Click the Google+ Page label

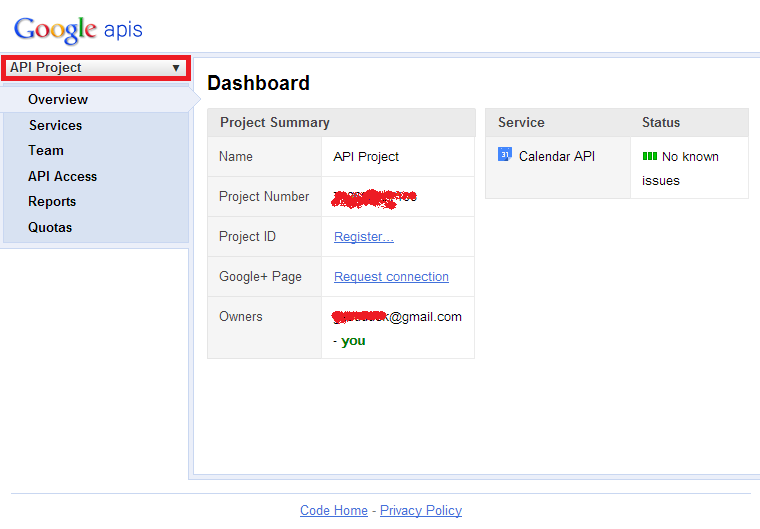click(260, 276)
